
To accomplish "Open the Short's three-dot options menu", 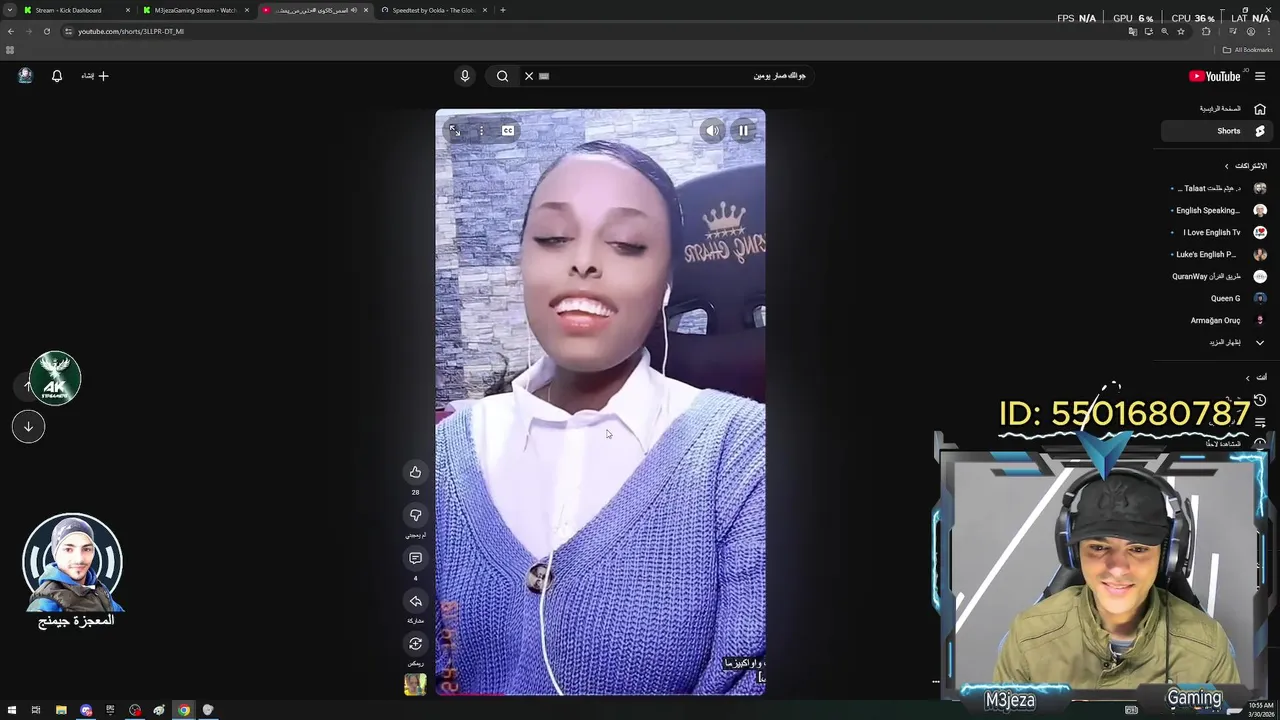I will click(x=481, y=131).
